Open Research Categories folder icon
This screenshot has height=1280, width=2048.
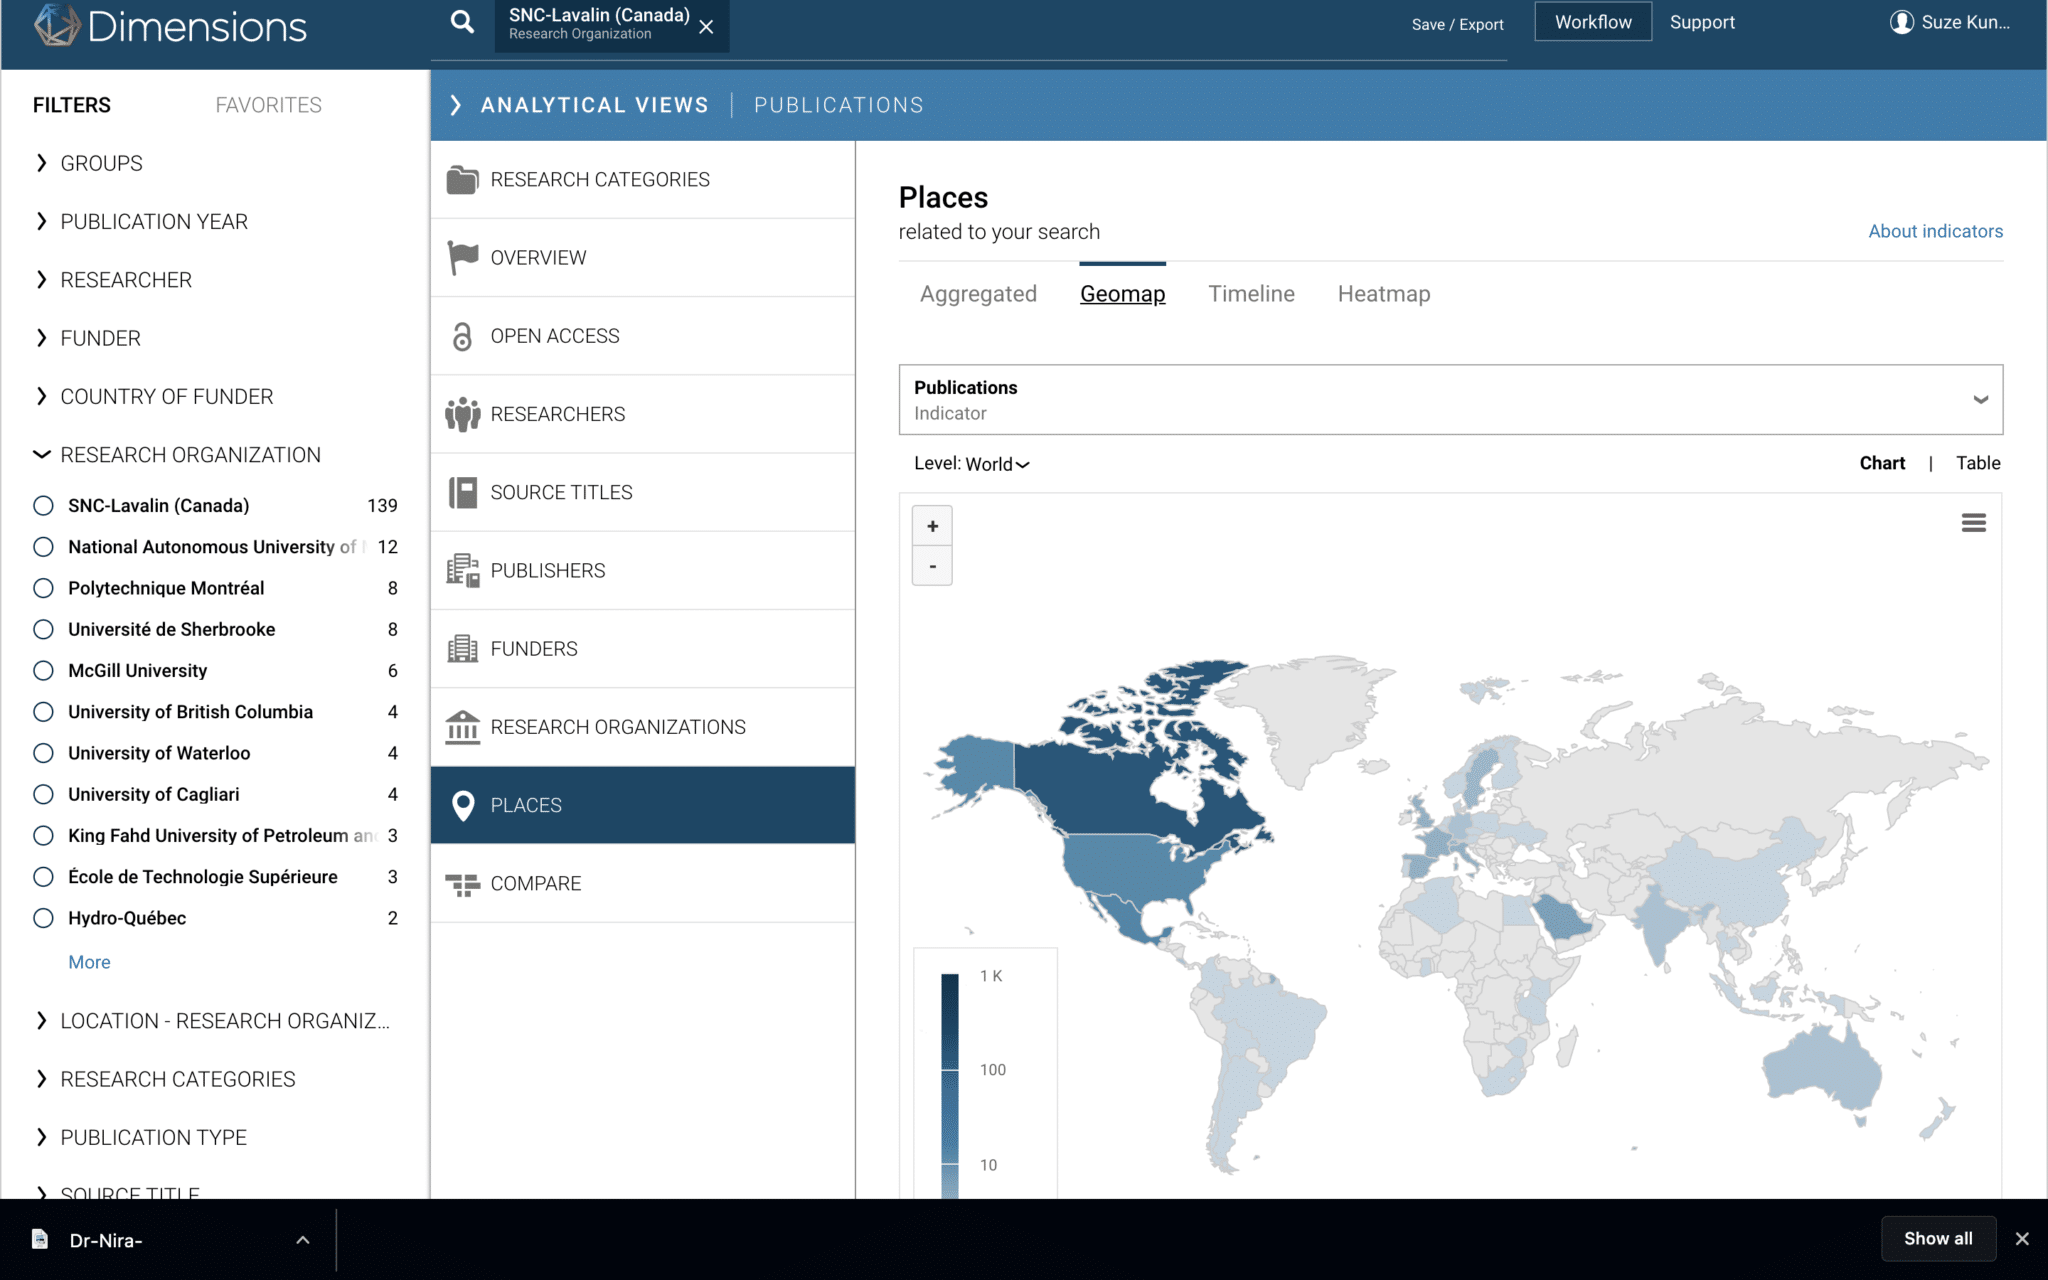coord(462,180)
